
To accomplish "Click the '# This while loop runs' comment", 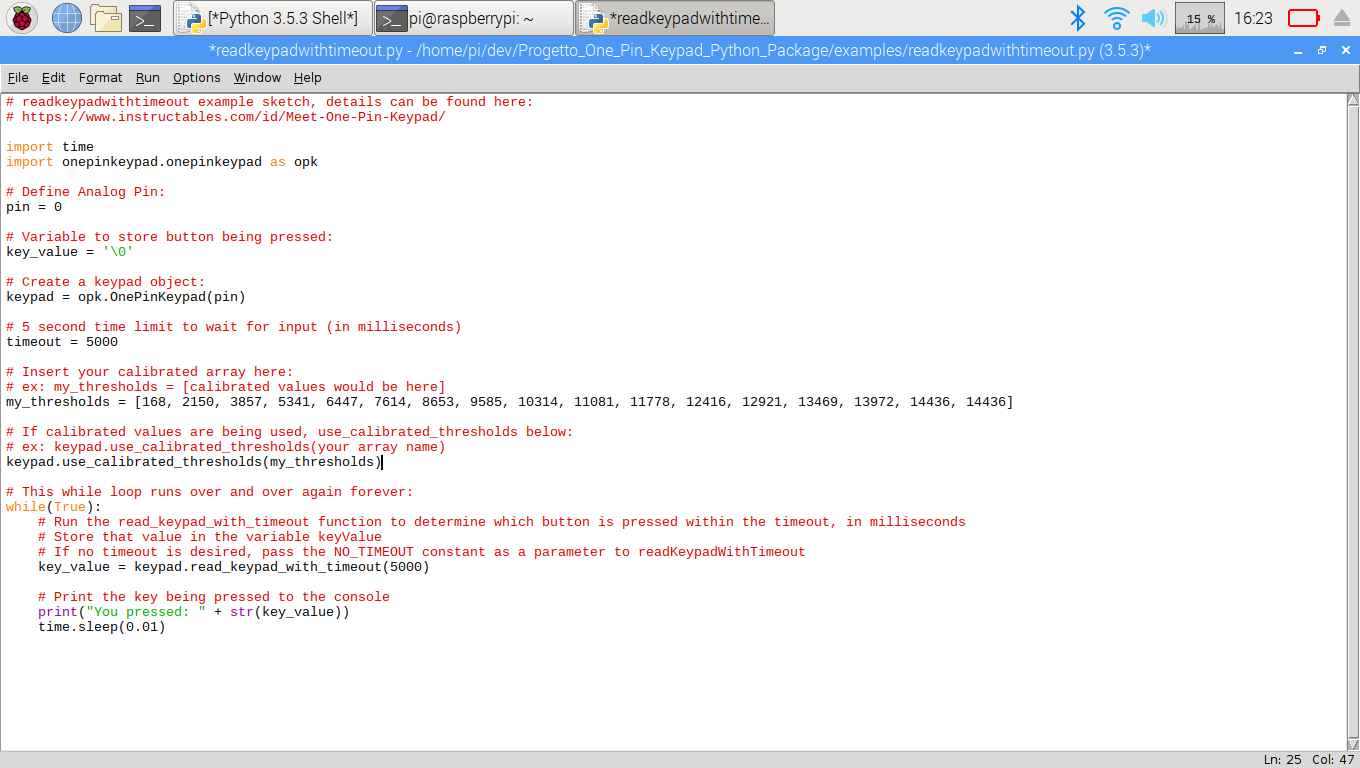I will (210, 492).
